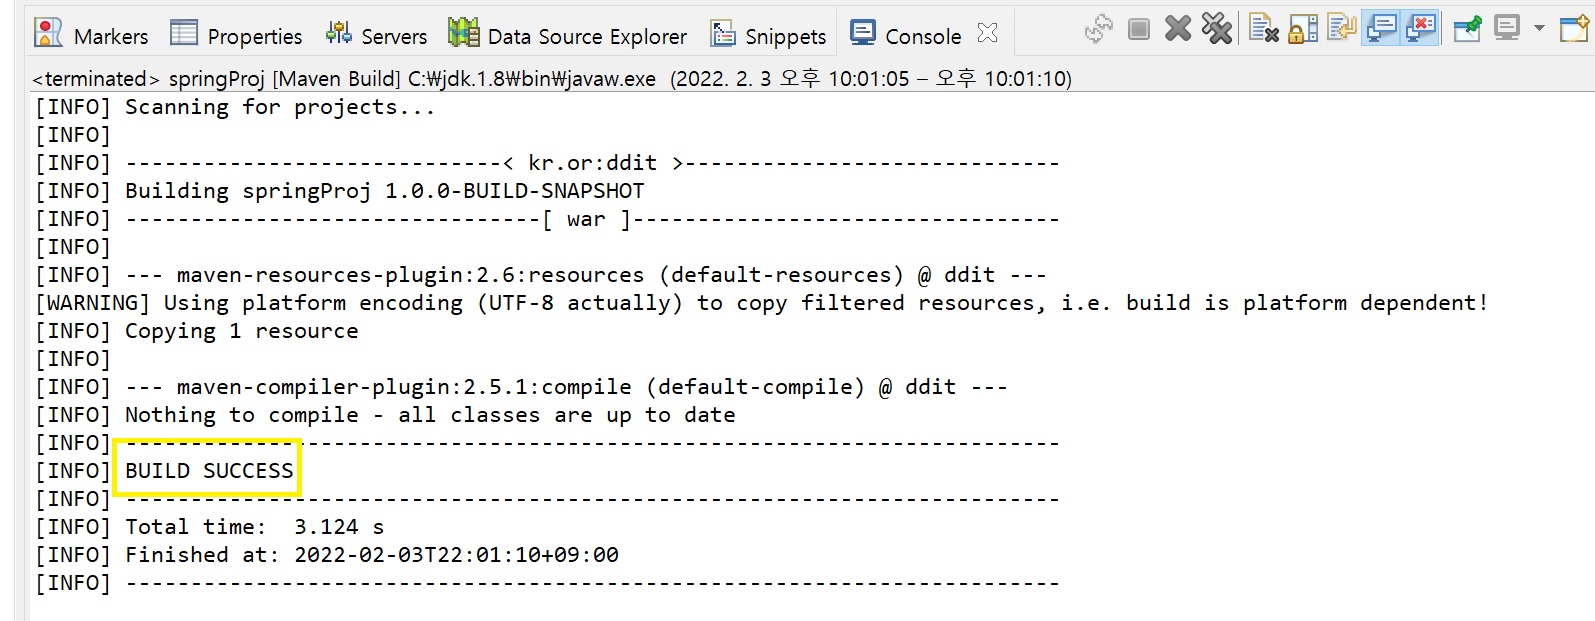Switch to the Data Source Explorer tab

[568, 36]
